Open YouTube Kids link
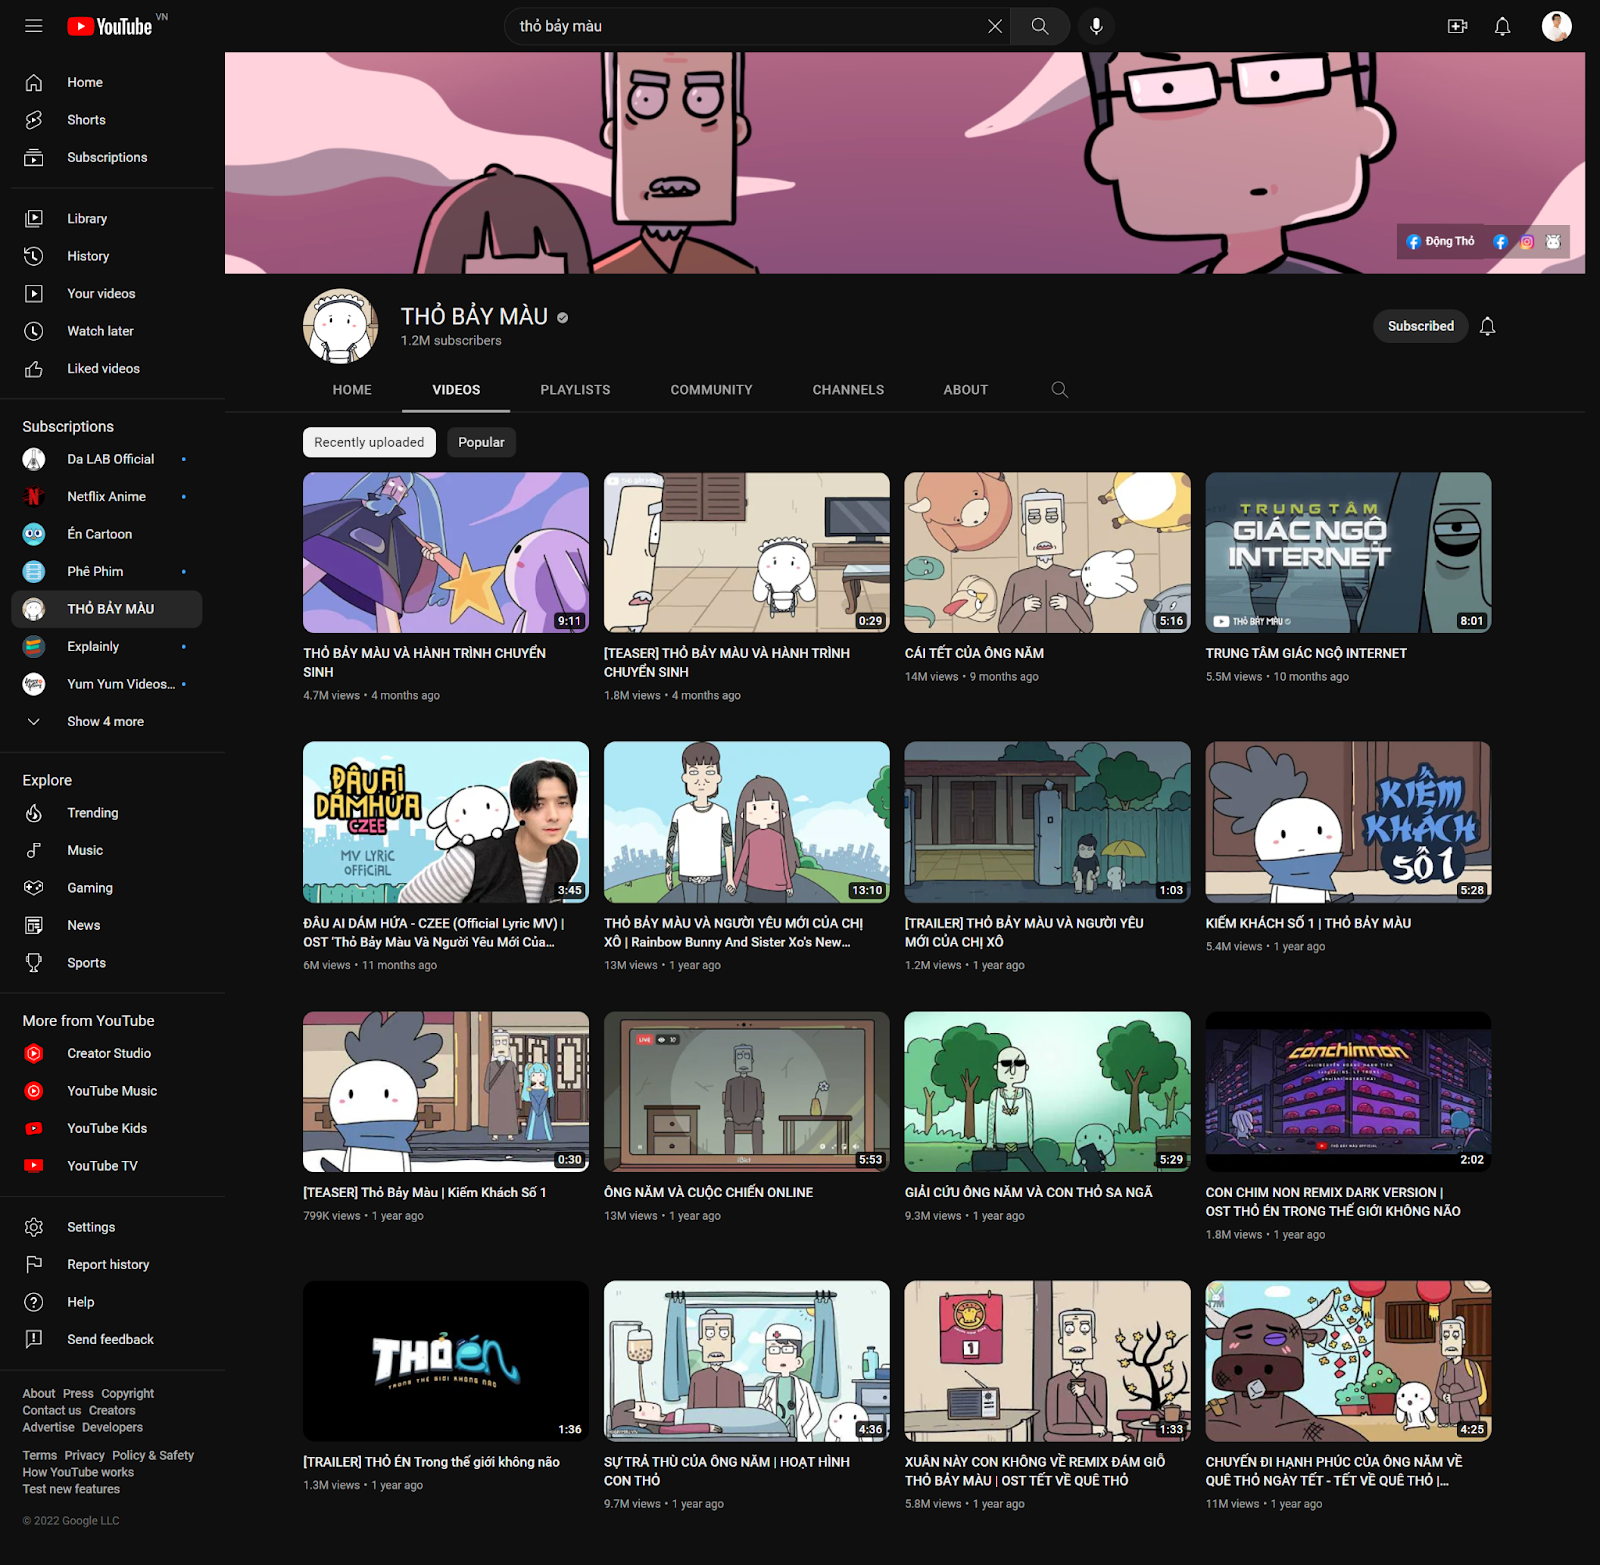 pyautogui.click(x=106, y=1128)
